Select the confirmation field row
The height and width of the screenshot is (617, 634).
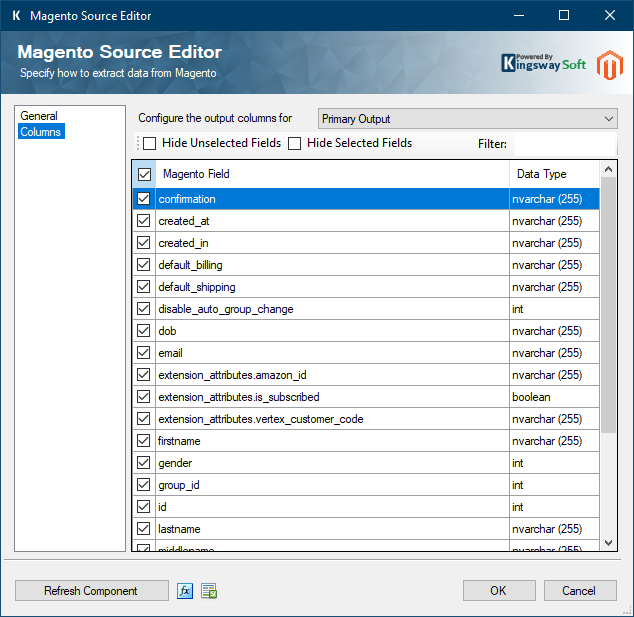click(366, 199)
